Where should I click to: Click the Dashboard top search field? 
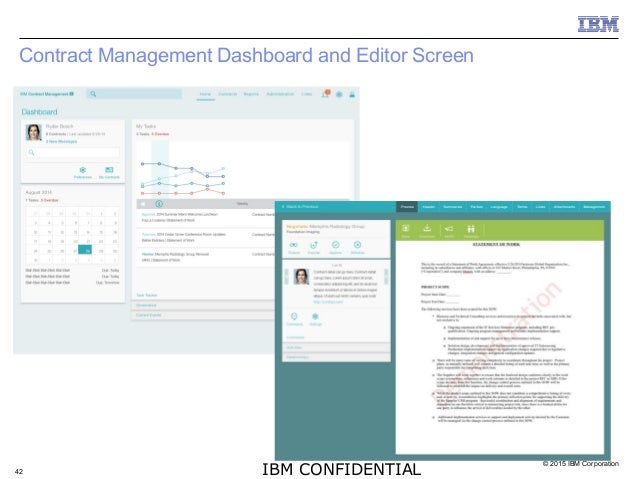(134, 94)
